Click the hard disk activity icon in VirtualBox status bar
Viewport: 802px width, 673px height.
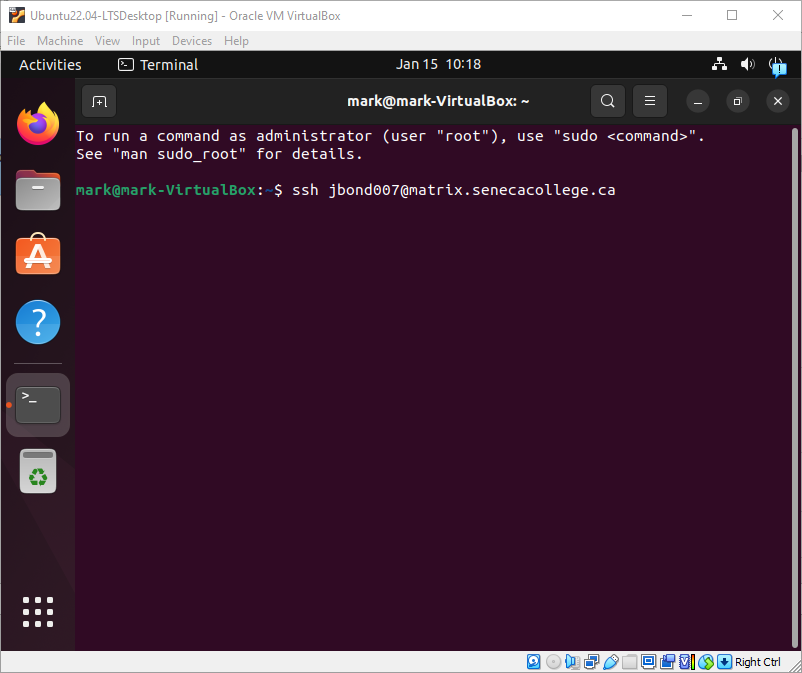(533, 661)
